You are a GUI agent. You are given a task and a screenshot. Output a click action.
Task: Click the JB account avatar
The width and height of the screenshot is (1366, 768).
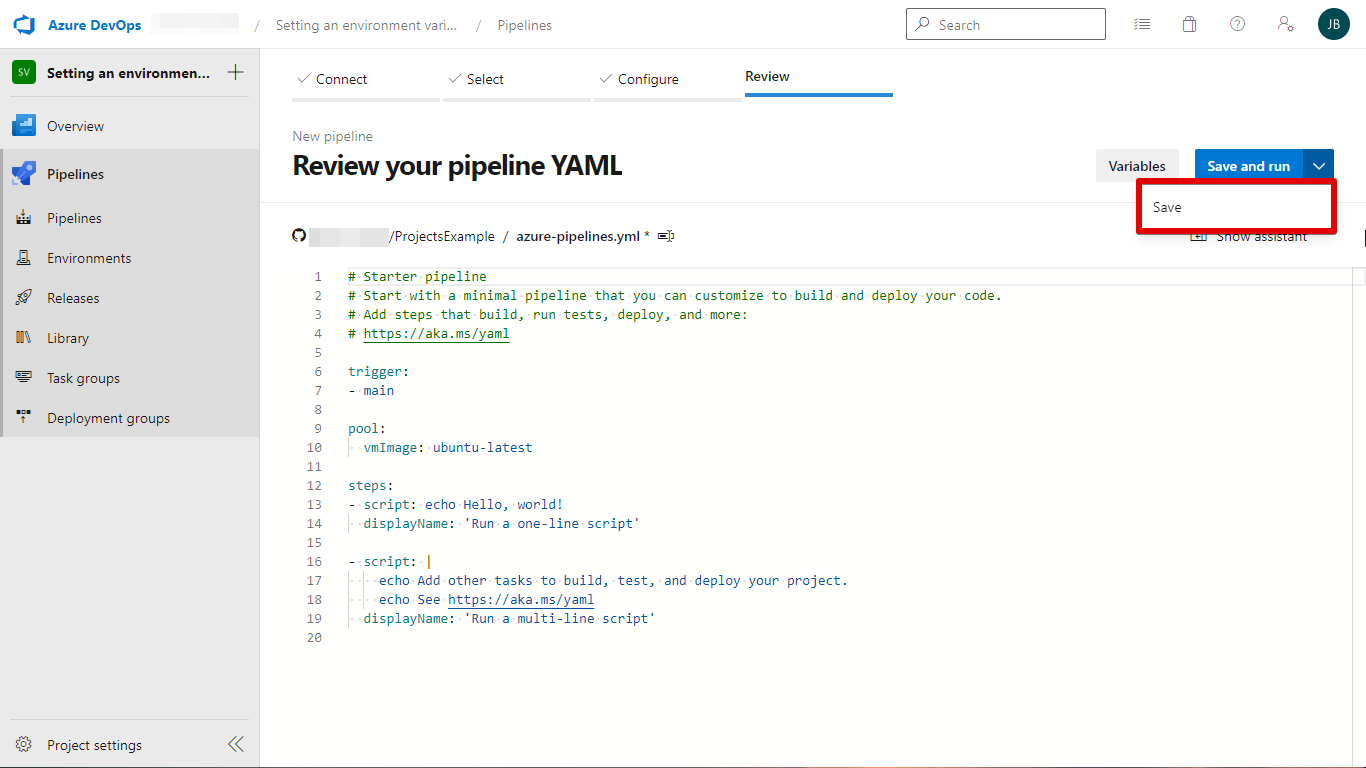(1333, 25)
